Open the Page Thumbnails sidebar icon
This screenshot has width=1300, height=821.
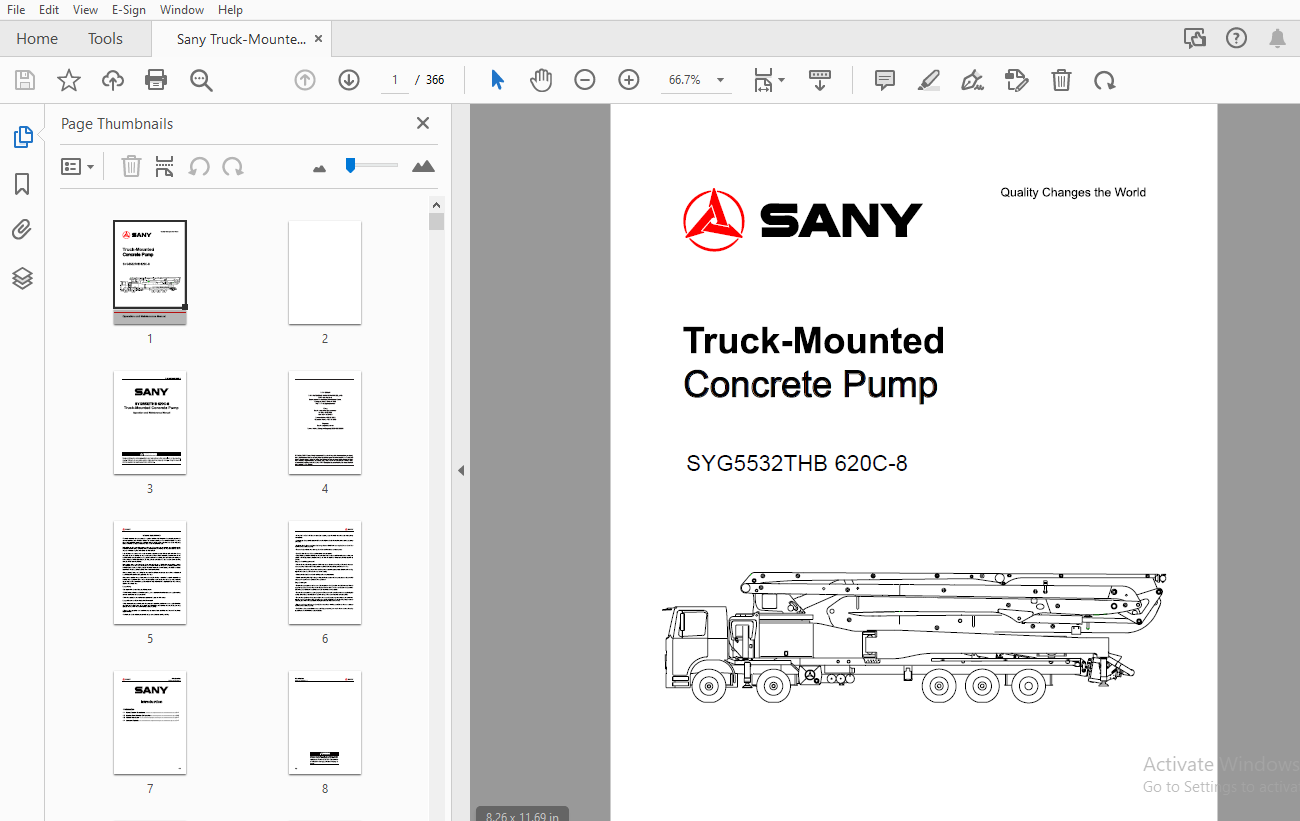pos(23,137)
